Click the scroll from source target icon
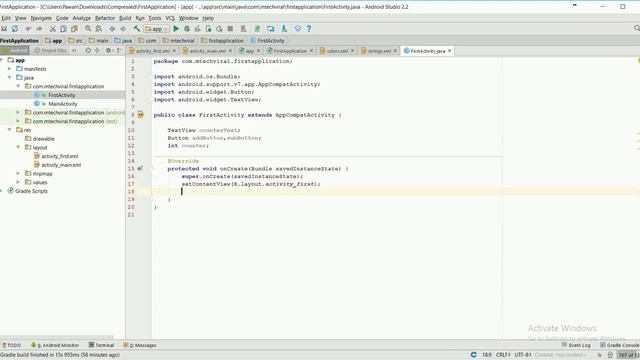Viewport: 640px width, 360px height. [x=88, y=51]
